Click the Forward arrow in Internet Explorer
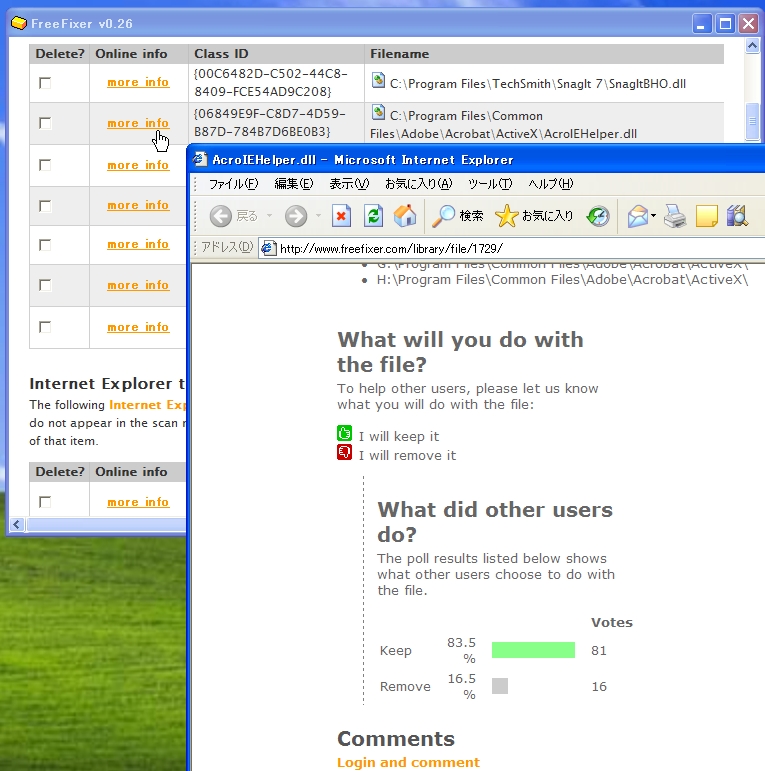Image resolution: width=765 pixels, height=771 pixels. 296,216
